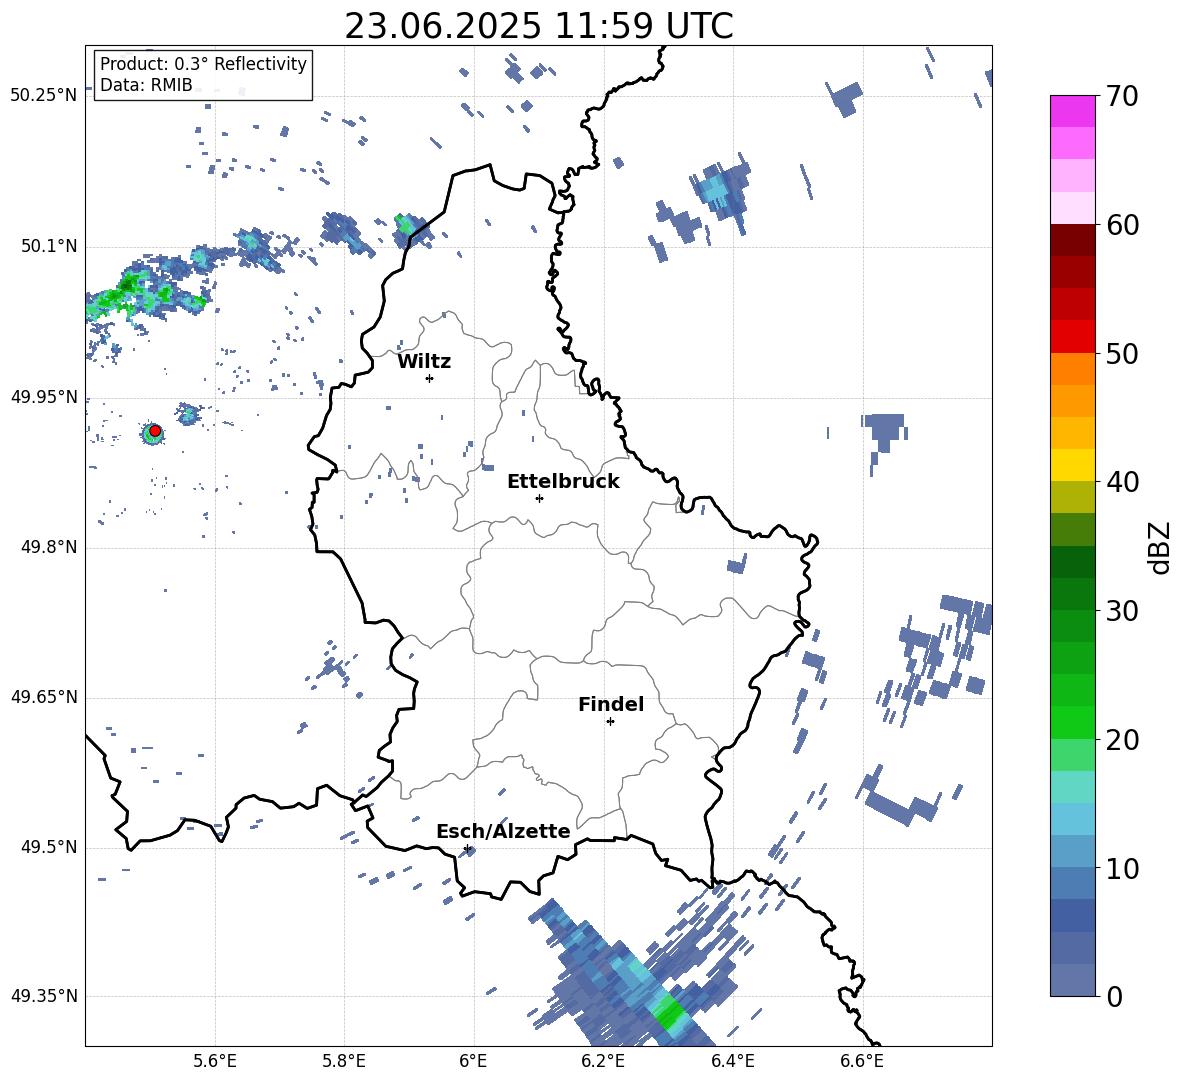Viewport: 1184px width, 1081px height.
Task: Click the 6.4°E longitude label
Action: point(732,1061)
